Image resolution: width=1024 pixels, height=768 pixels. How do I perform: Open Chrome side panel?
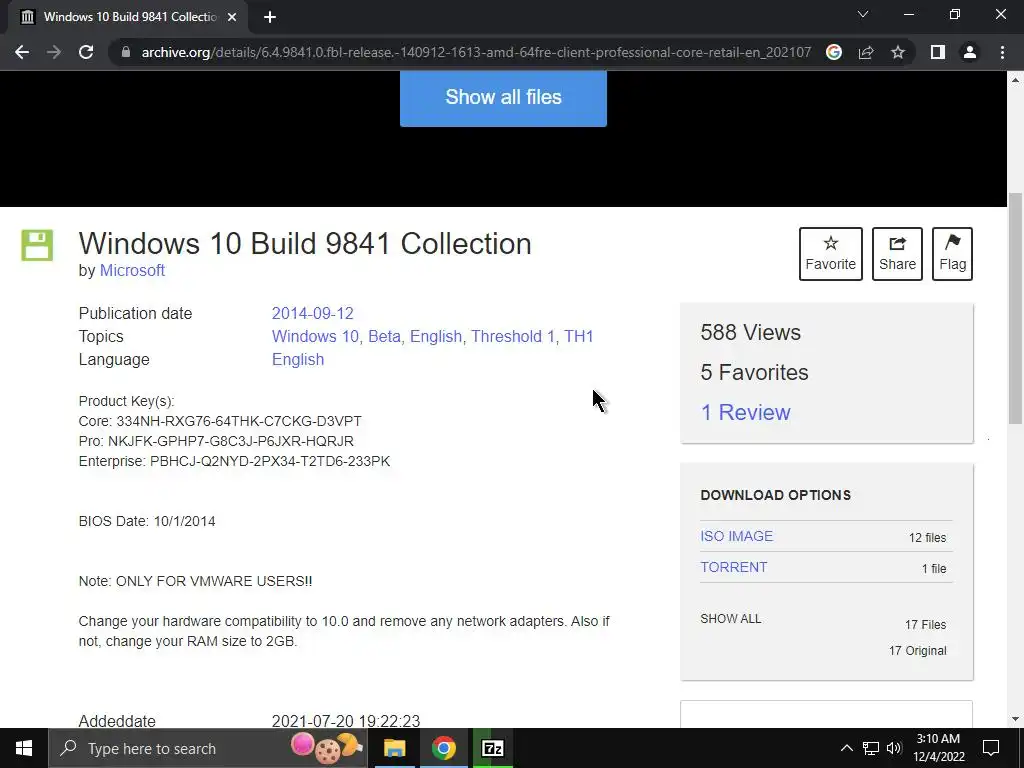point(938,52)
